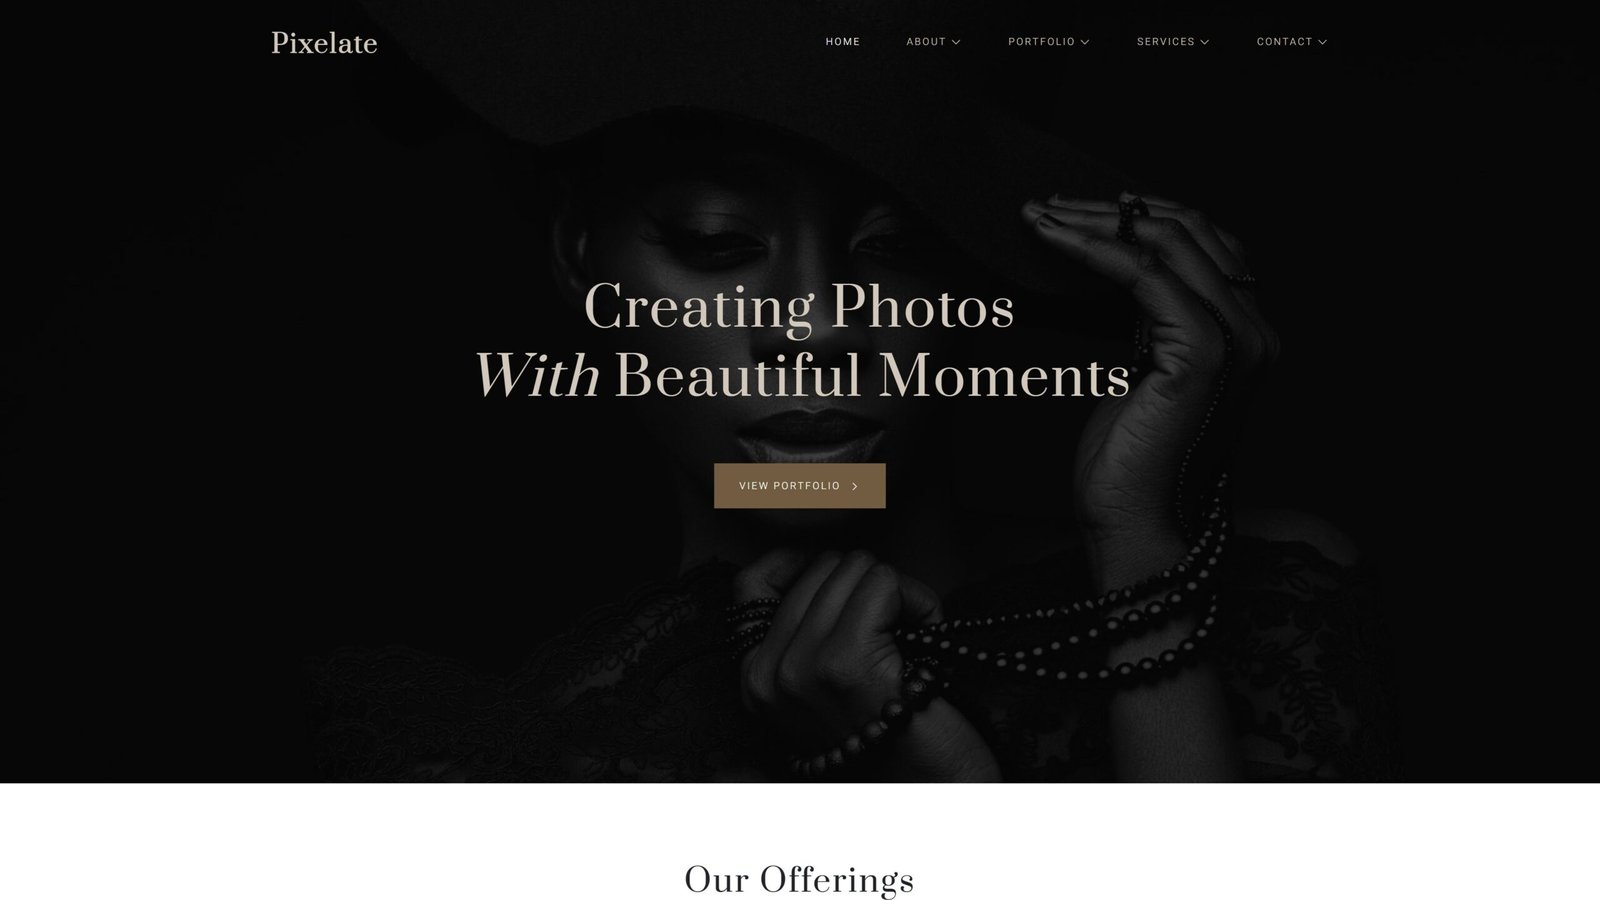Viewport: 1600px width, 900px height.
Task: Open the Home menu item
Action: 843,42
